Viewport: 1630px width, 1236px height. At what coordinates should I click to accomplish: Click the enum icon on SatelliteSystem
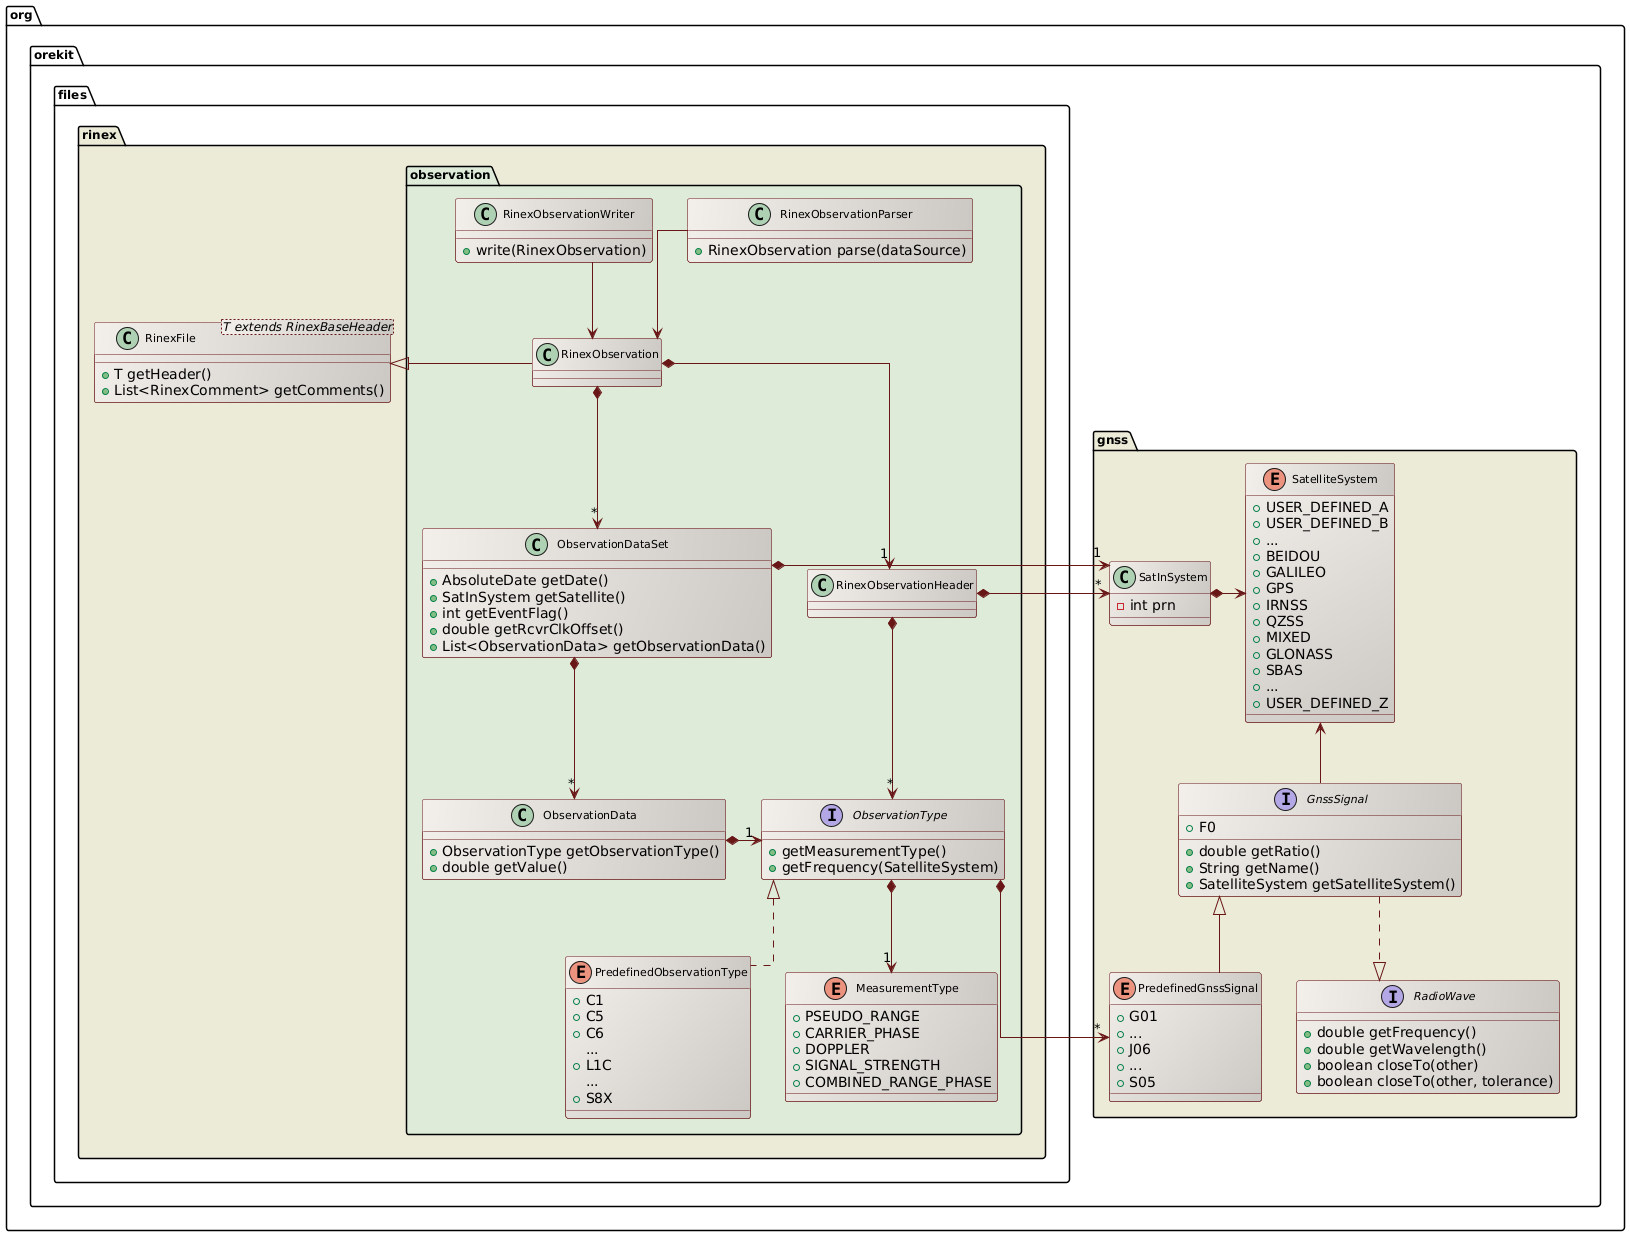point(1274,479)
